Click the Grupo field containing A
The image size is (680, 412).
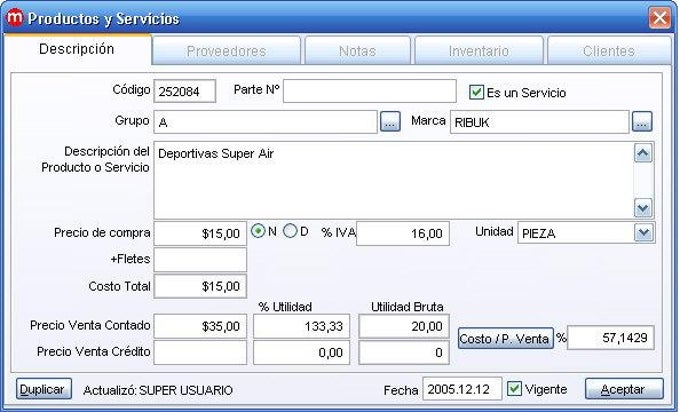265,122
